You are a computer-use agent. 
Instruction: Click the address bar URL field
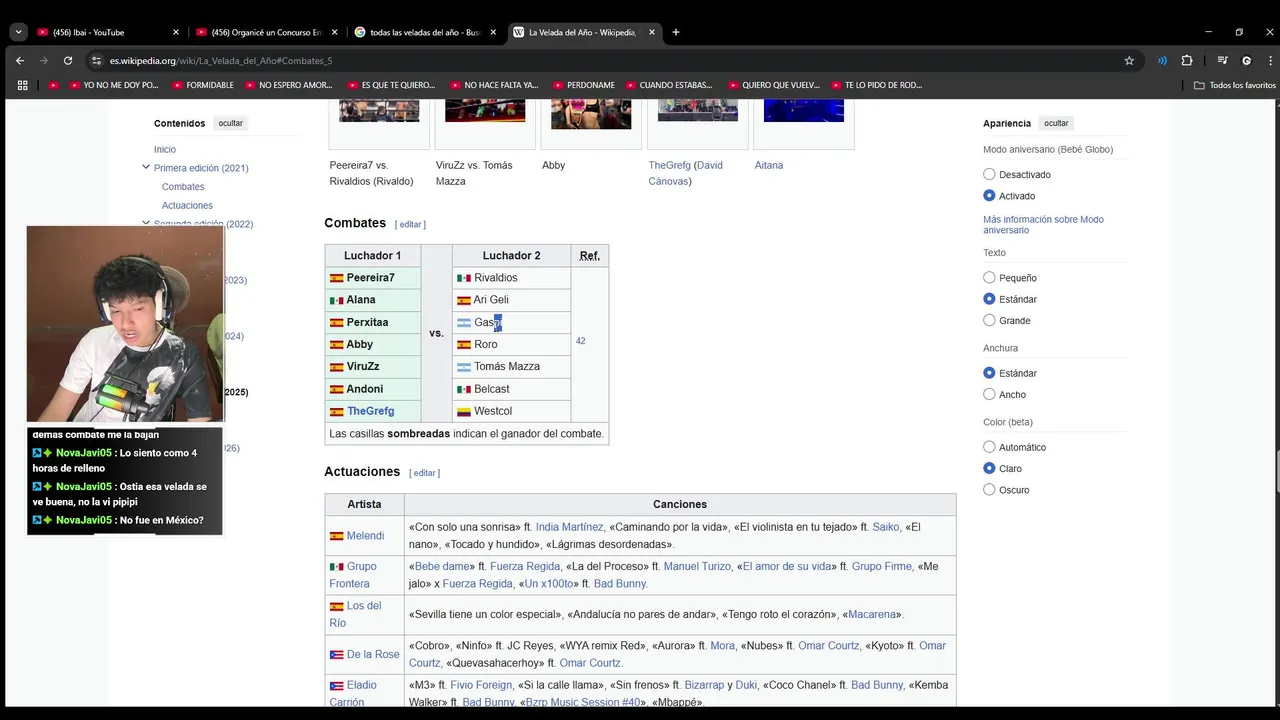[x=600, y=60]
